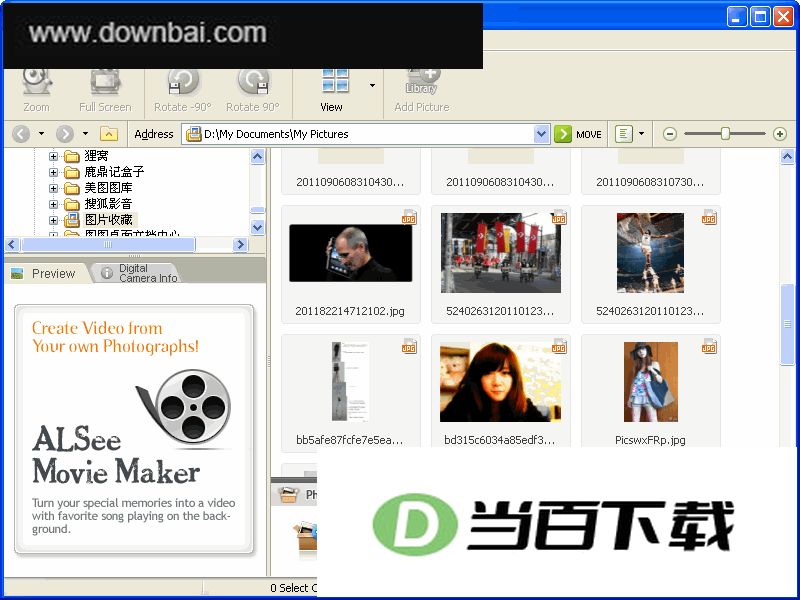800x600 pixels.
Task: Click folder tree right scroll arrow
Action: coord(240,245)
